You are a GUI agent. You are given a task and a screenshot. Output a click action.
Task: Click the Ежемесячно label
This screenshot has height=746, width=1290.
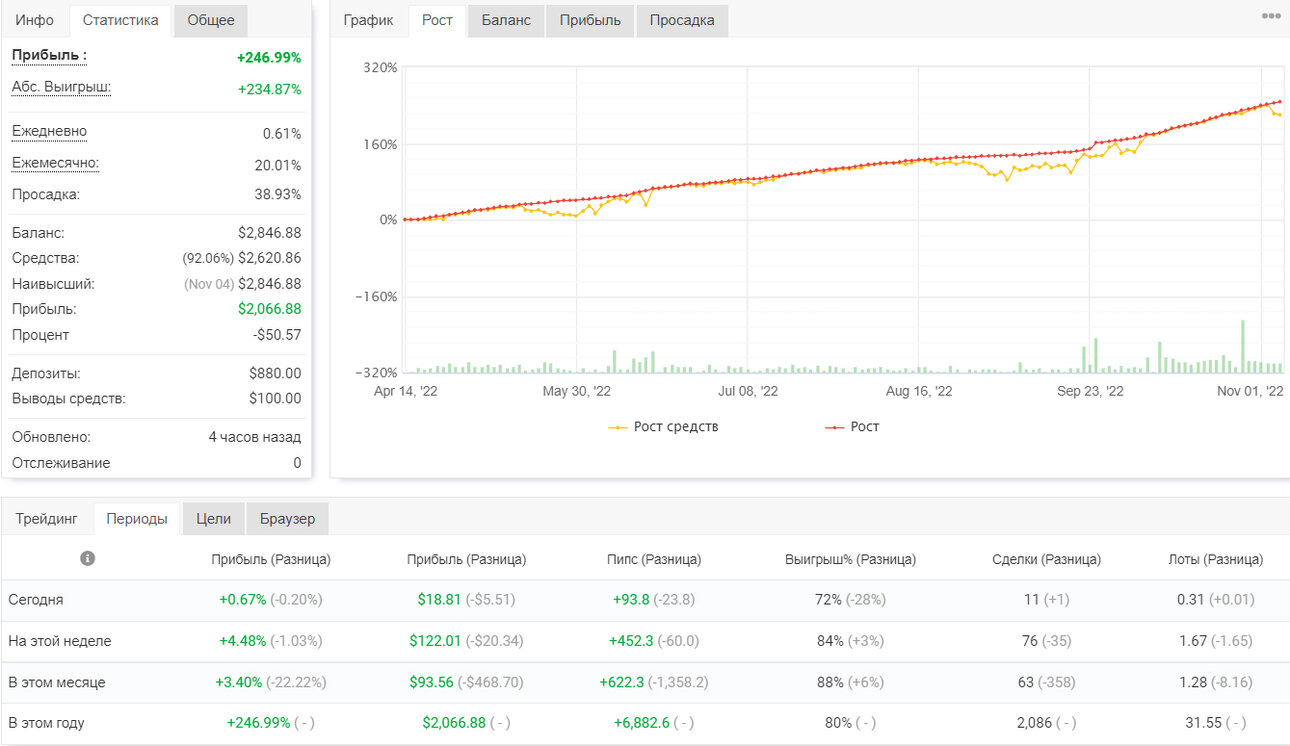[55, 163]
